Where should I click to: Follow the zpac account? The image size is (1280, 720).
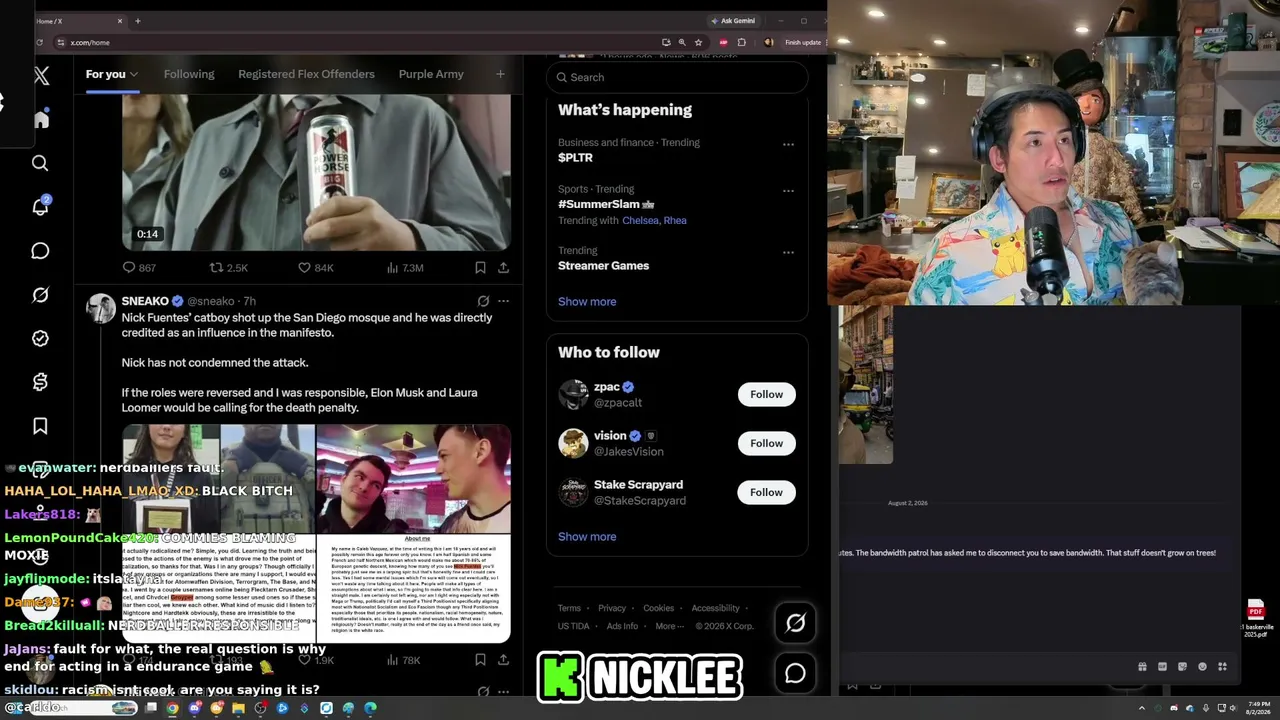pos(766,394)
